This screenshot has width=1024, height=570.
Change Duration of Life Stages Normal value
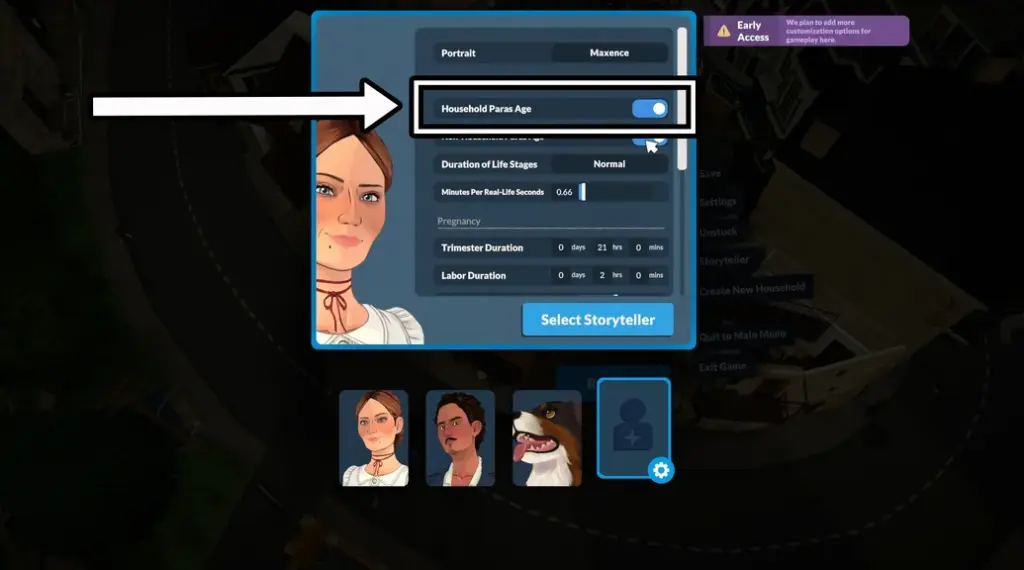pyautogui.click(x=609, y=164)
